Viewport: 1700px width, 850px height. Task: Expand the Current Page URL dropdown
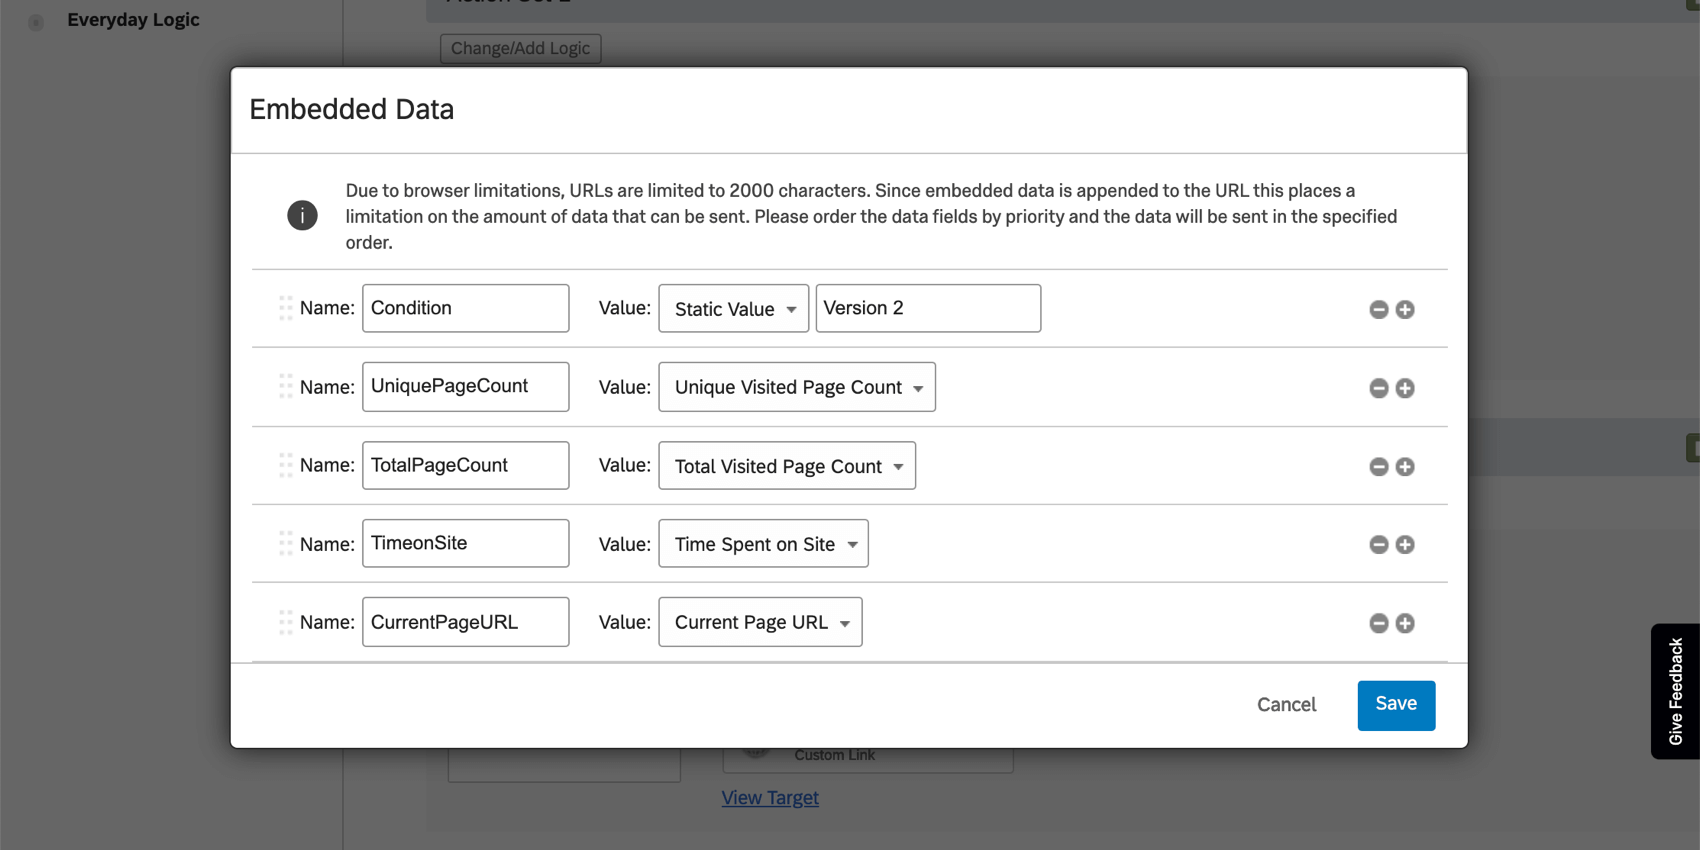coord(760,622)
